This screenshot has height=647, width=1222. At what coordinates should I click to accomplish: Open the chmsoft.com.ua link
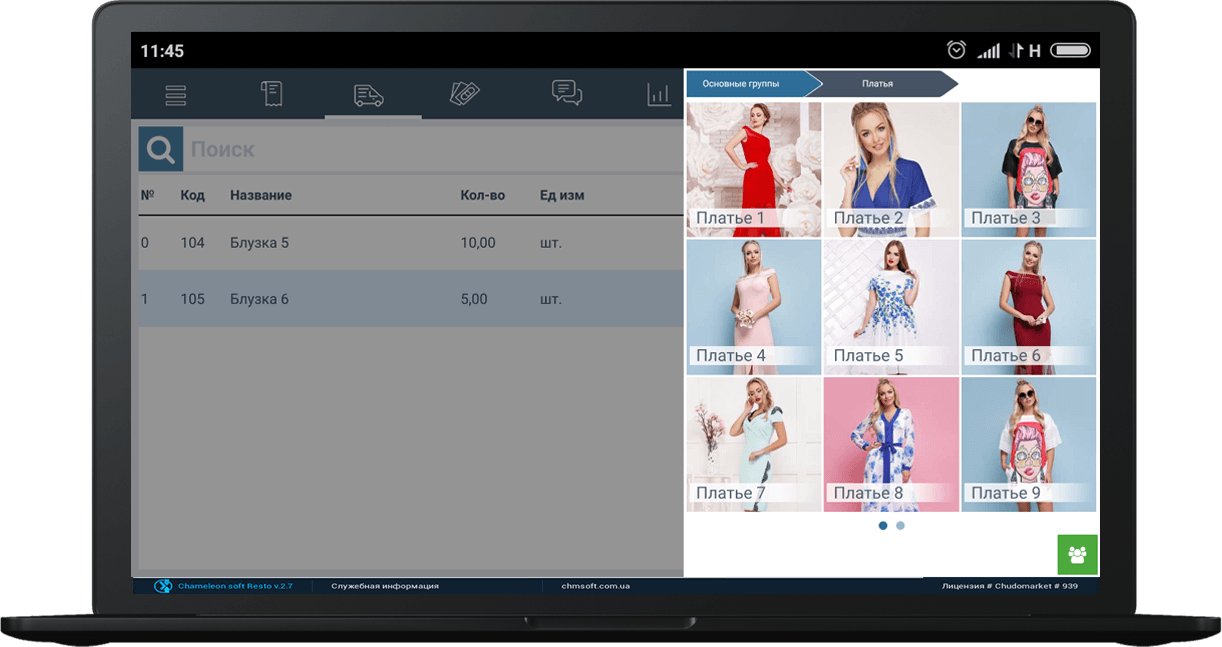coord(595,586)
